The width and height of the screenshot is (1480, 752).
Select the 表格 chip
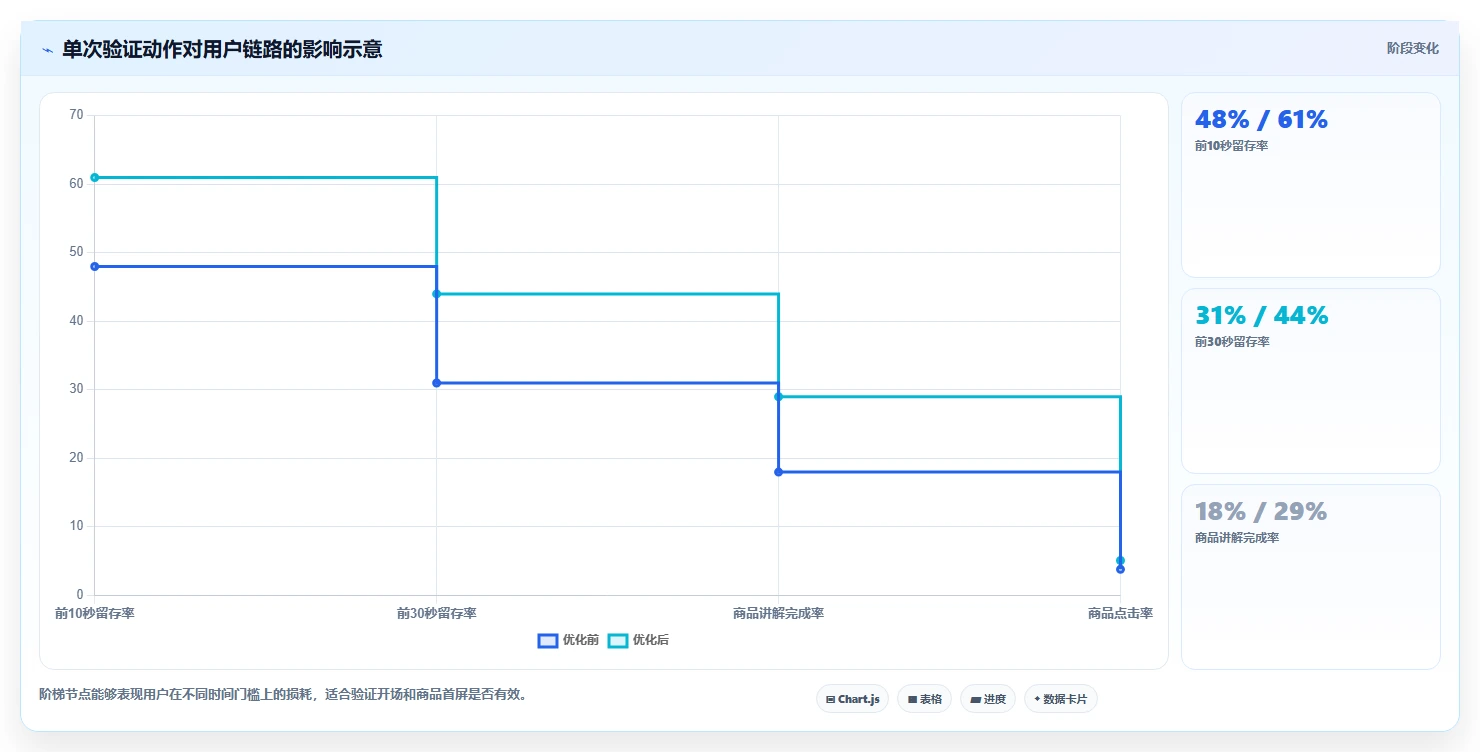(925, 699)
